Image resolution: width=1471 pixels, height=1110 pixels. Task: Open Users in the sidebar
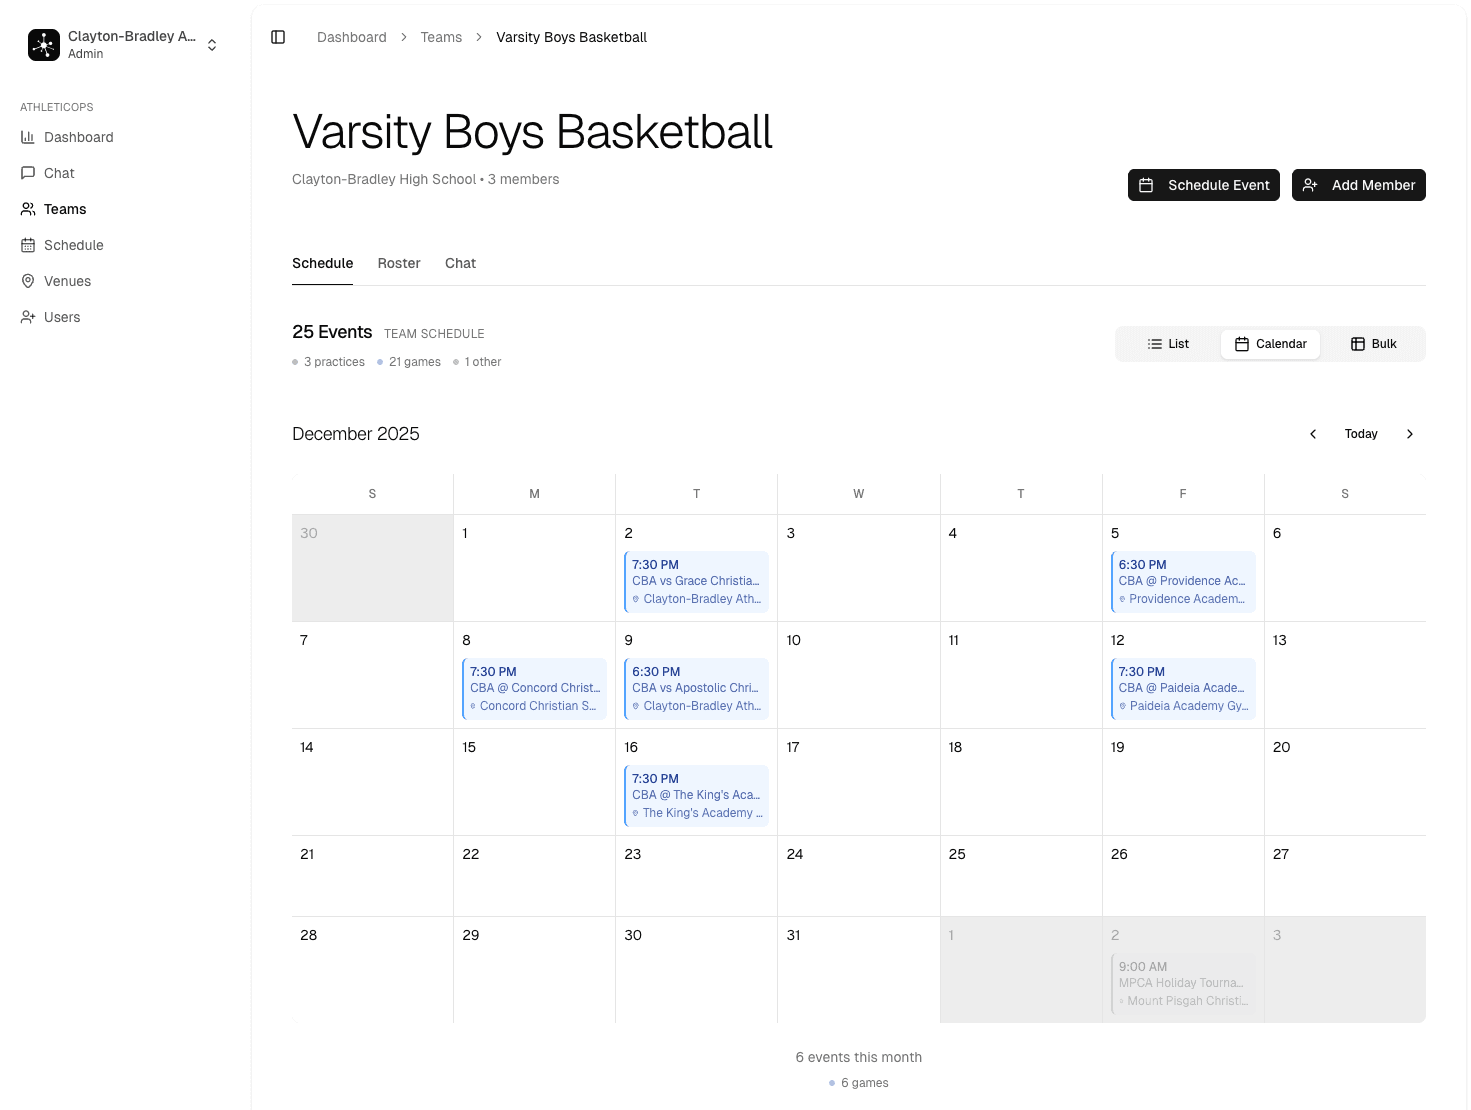[x=62, y=317]
